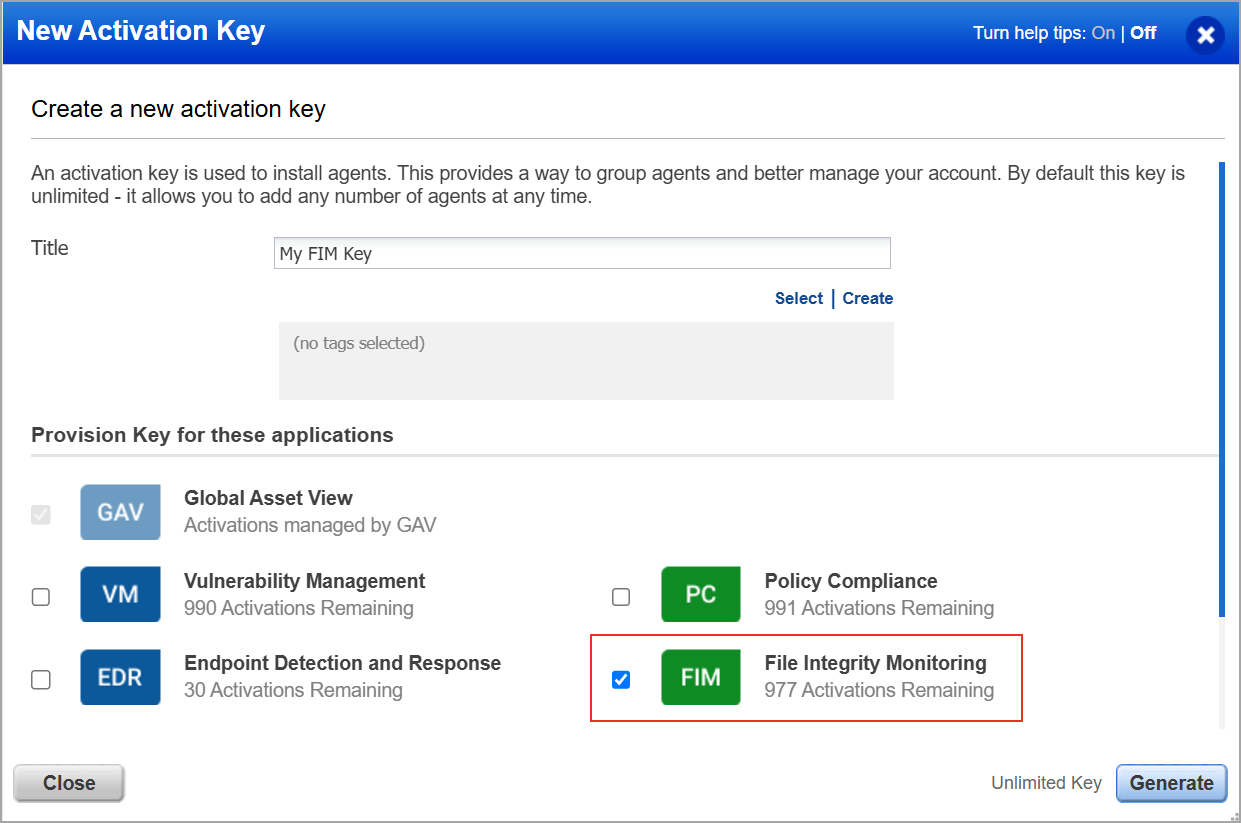Click the File Integrity Monitoring label
1241x823 pixels.
click(875, 663)
